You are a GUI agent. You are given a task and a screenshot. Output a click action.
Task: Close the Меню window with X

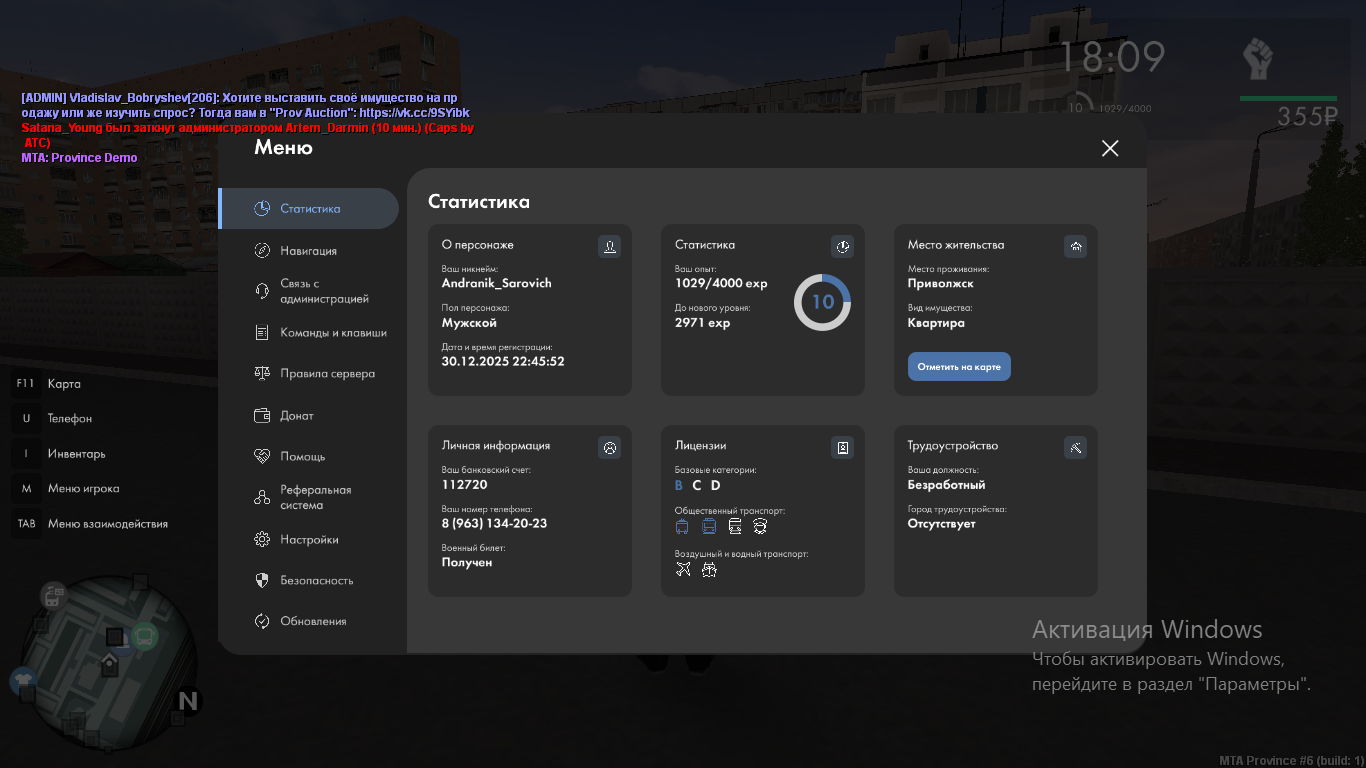1109,148
